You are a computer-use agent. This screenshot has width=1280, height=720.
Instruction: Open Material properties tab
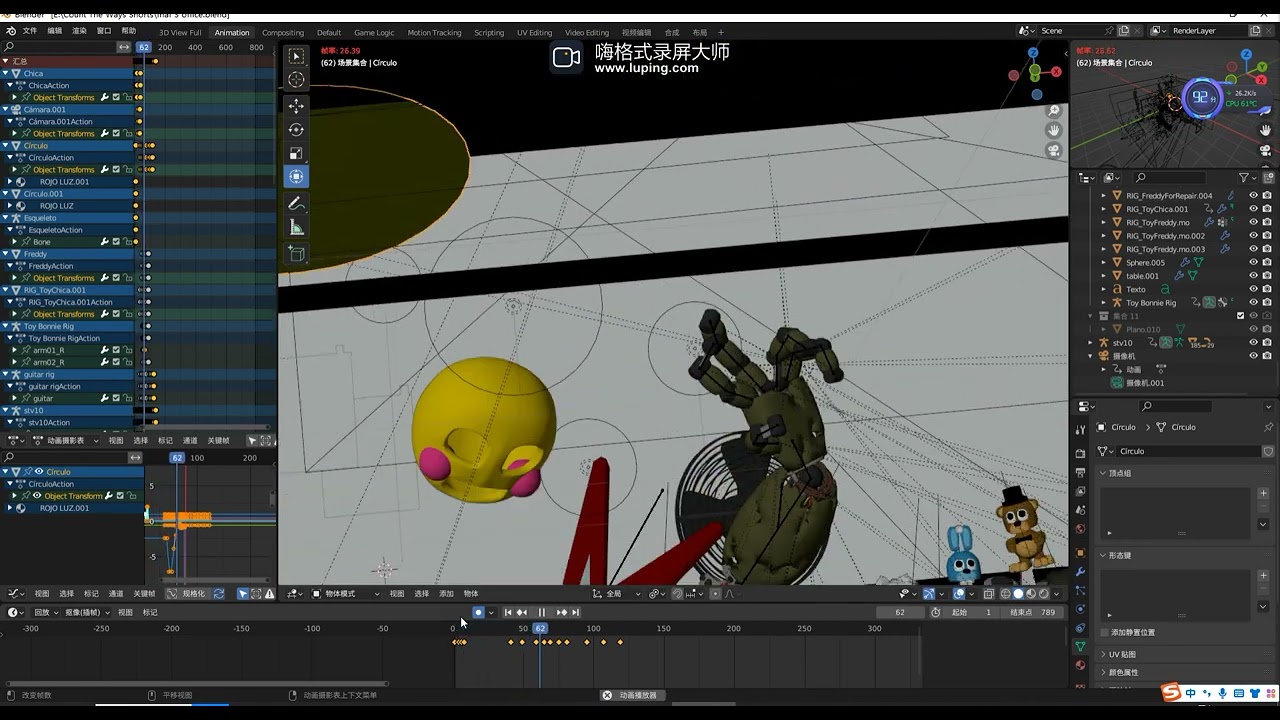pyautogui.click(x=1080, y=665)
